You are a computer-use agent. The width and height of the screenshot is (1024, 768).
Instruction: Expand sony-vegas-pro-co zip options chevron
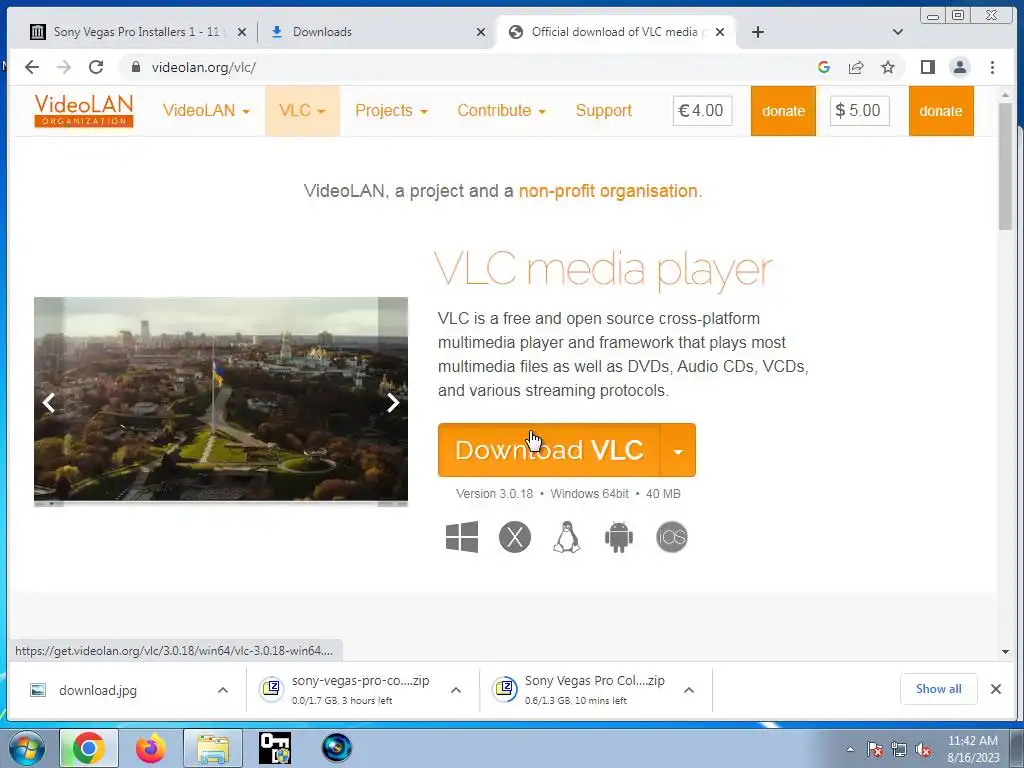click(456, 690)
